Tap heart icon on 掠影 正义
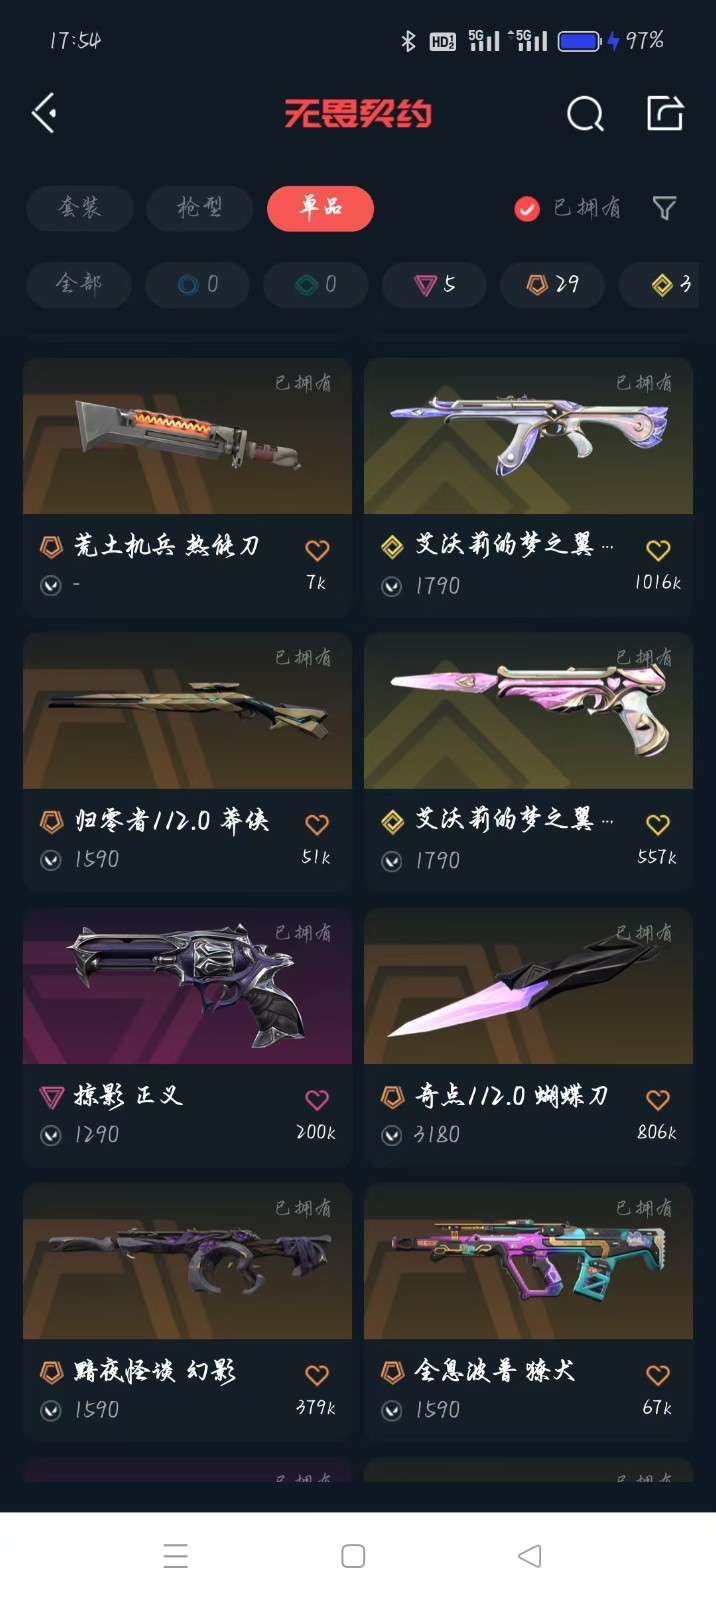 pos(317,1099)
